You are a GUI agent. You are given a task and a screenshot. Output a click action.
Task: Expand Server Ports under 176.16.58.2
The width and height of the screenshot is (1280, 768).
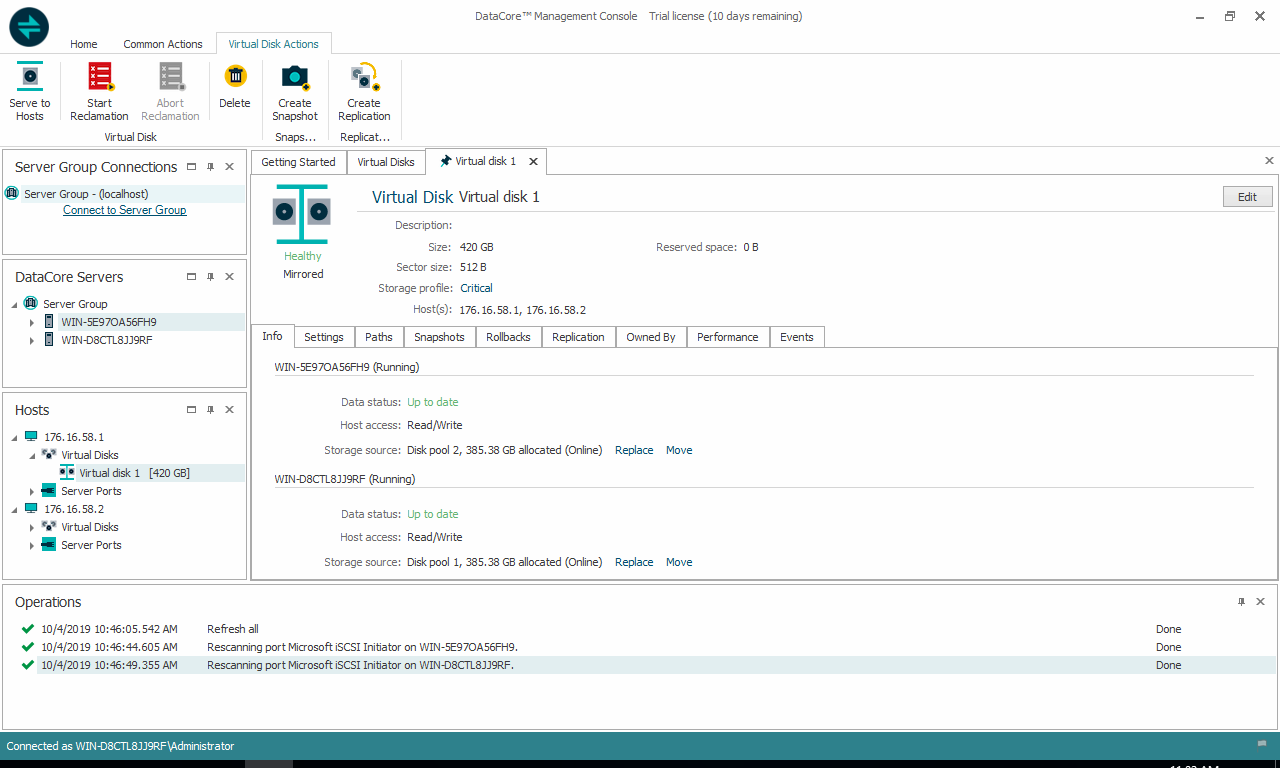[x=32, y=545]
